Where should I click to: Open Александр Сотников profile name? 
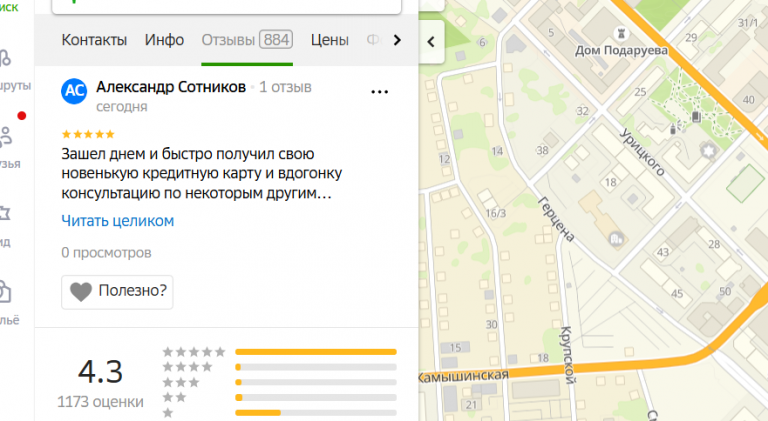[x=171, y=87]
